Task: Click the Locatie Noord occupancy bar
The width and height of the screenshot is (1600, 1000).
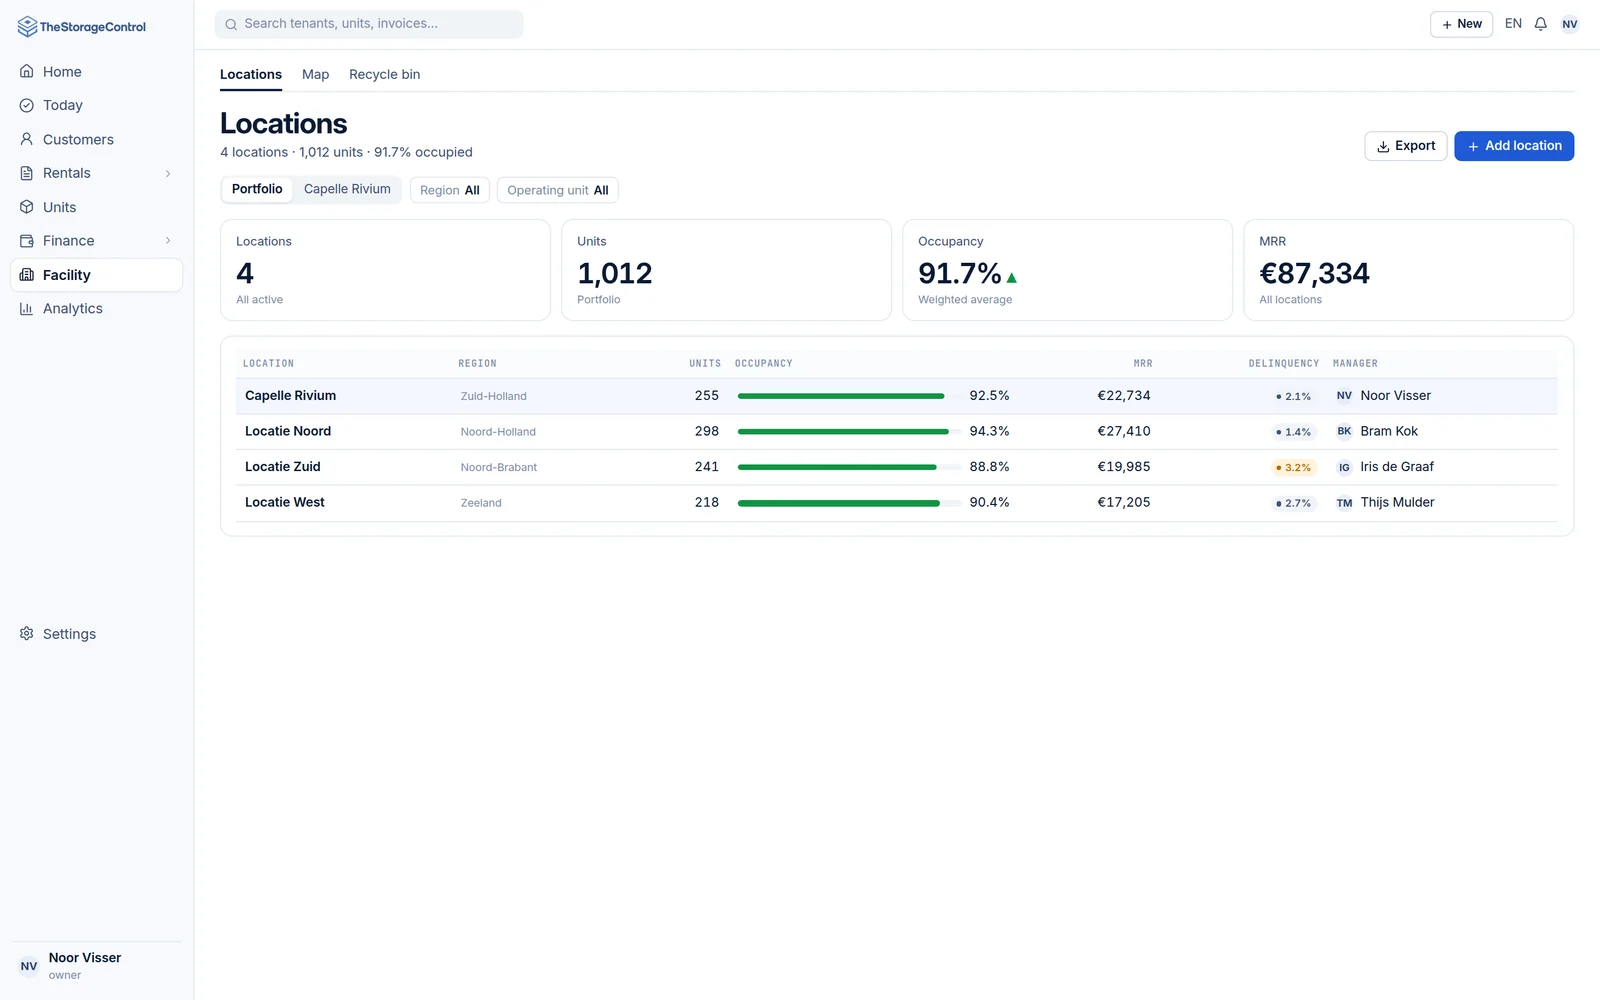Action: pyautogui.click(x=849, y=432)
